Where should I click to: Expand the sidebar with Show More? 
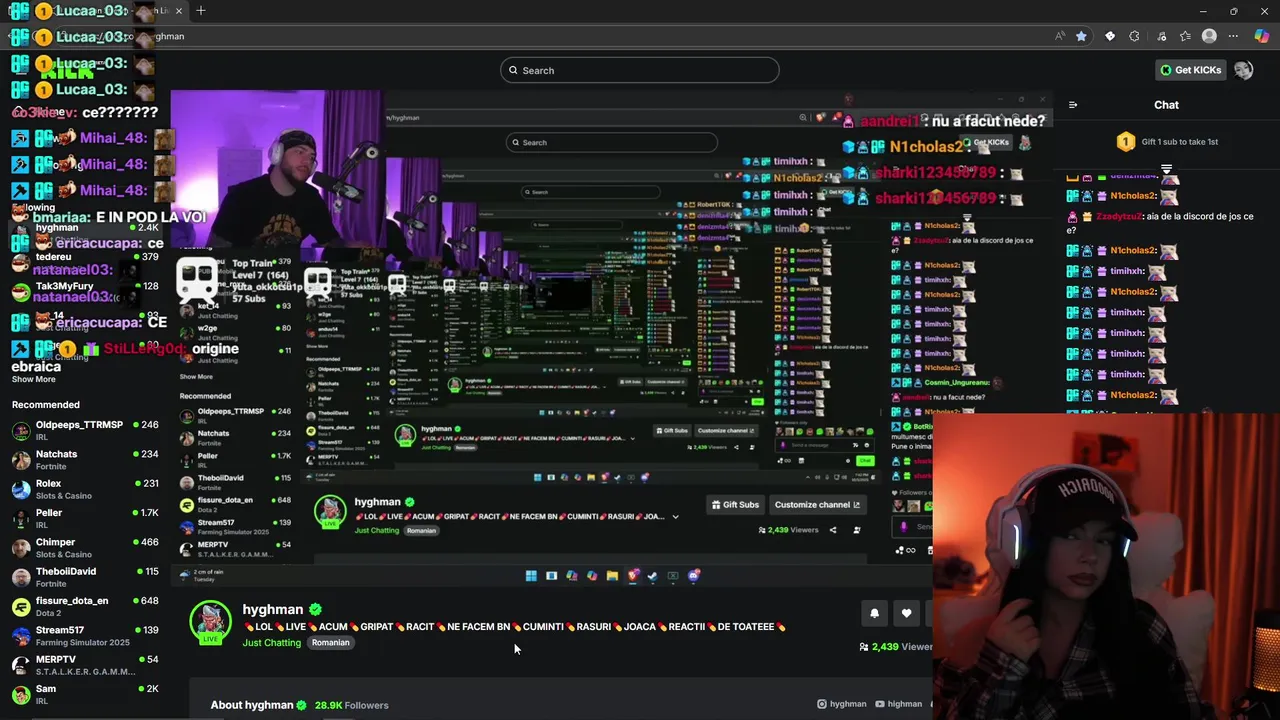click(33, 380)
